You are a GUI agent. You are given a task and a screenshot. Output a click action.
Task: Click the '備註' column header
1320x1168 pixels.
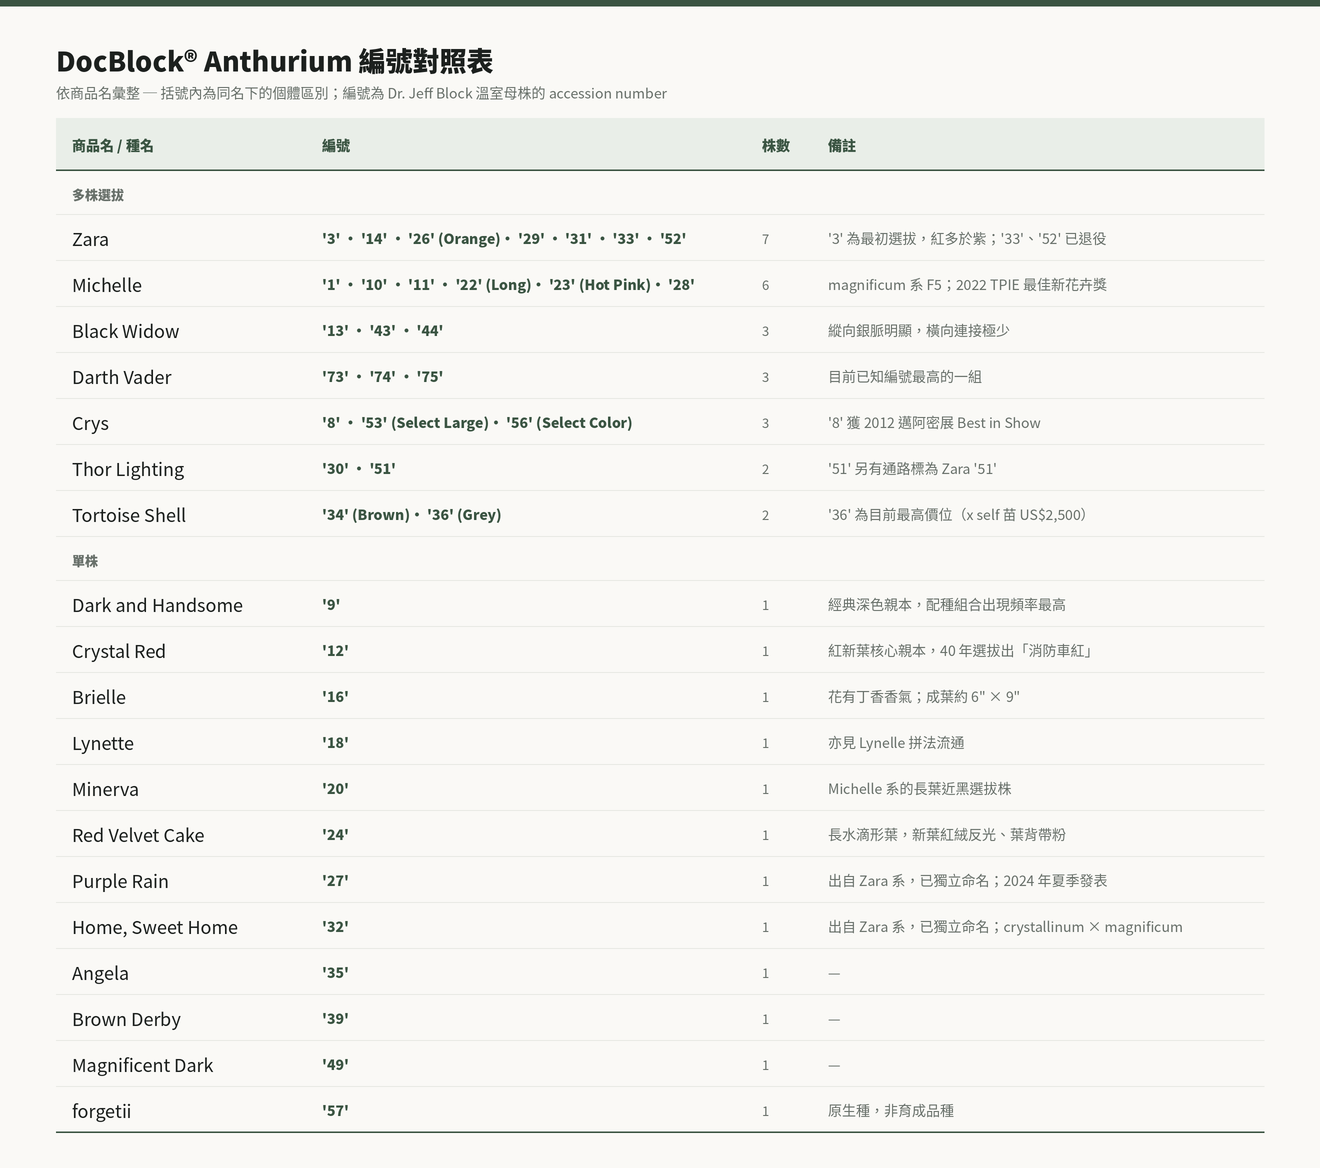842,146
